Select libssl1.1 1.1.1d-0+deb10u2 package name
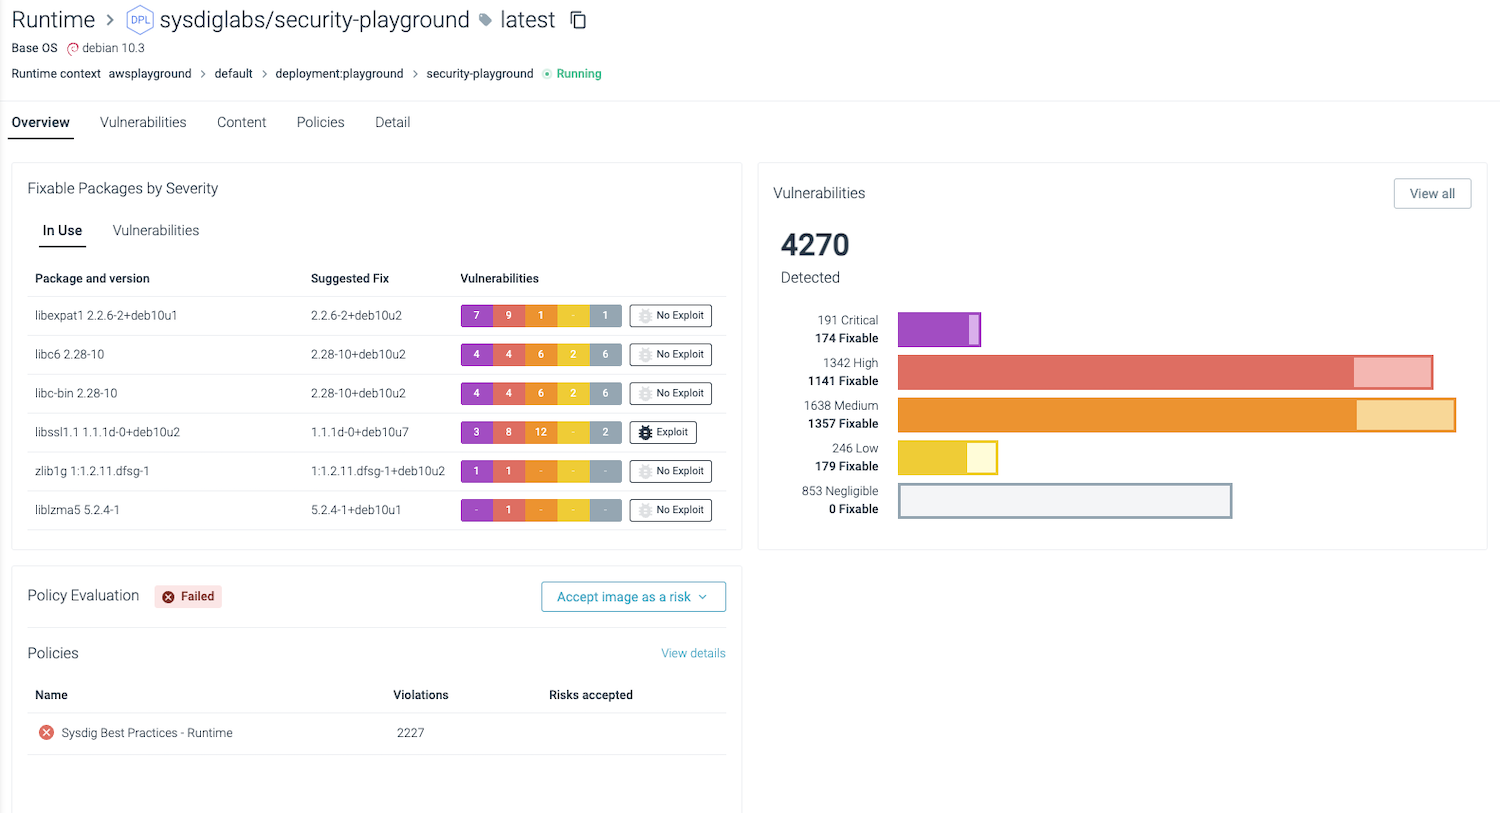This screenshot has width=1500, height=813. [x=107, y=433]
